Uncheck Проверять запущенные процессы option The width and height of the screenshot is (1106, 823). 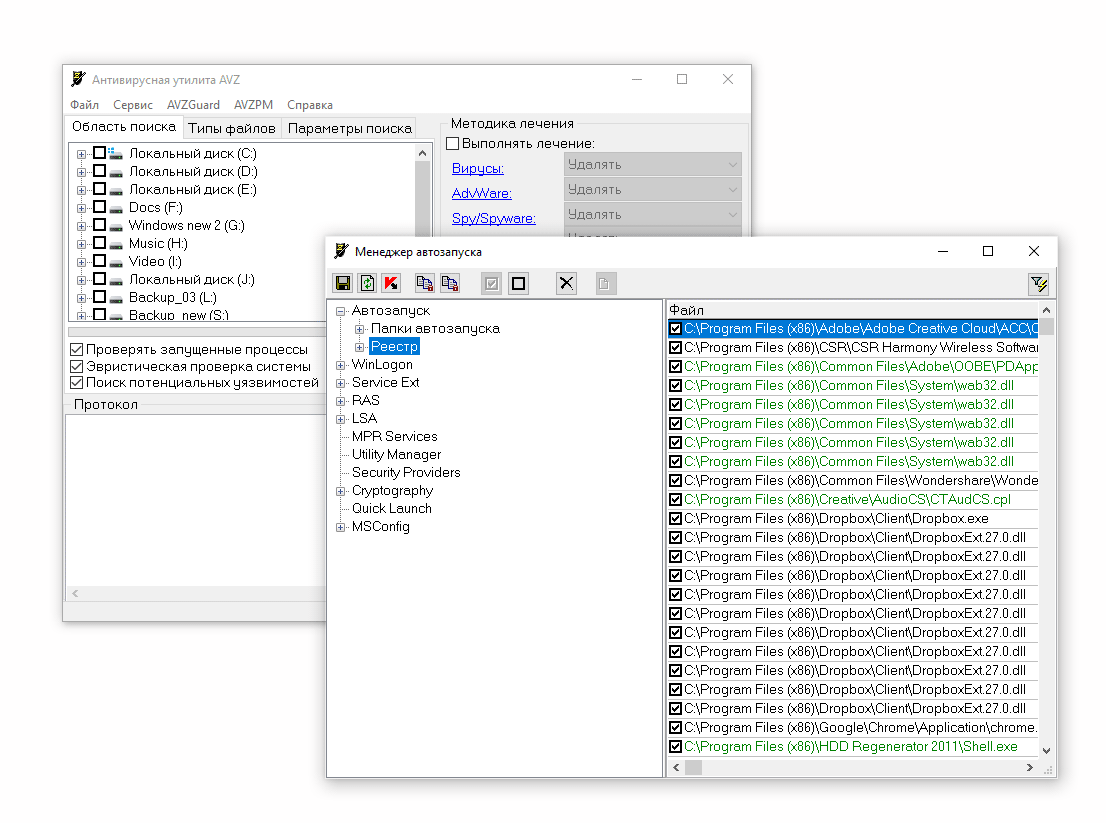tap(77, 350)
